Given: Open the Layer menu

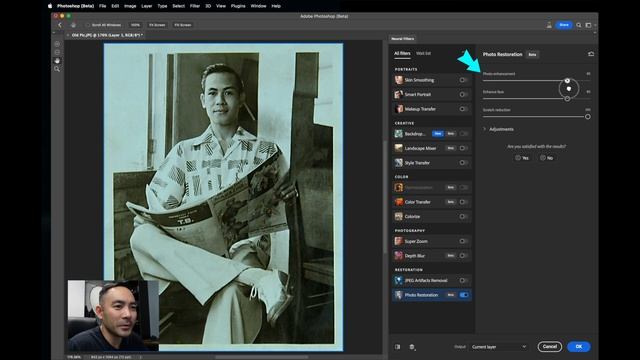Looking at the screenshot, I should pos(147,6).
